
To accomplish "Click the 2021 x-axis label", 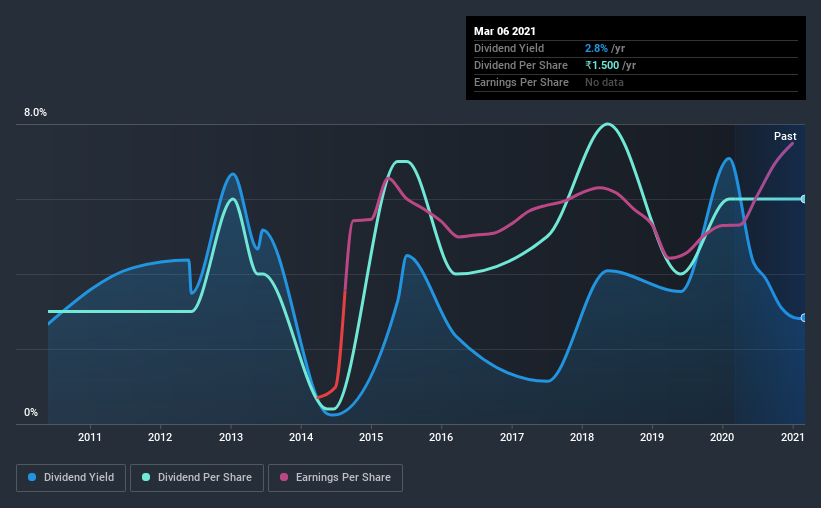I will [792, 437].
